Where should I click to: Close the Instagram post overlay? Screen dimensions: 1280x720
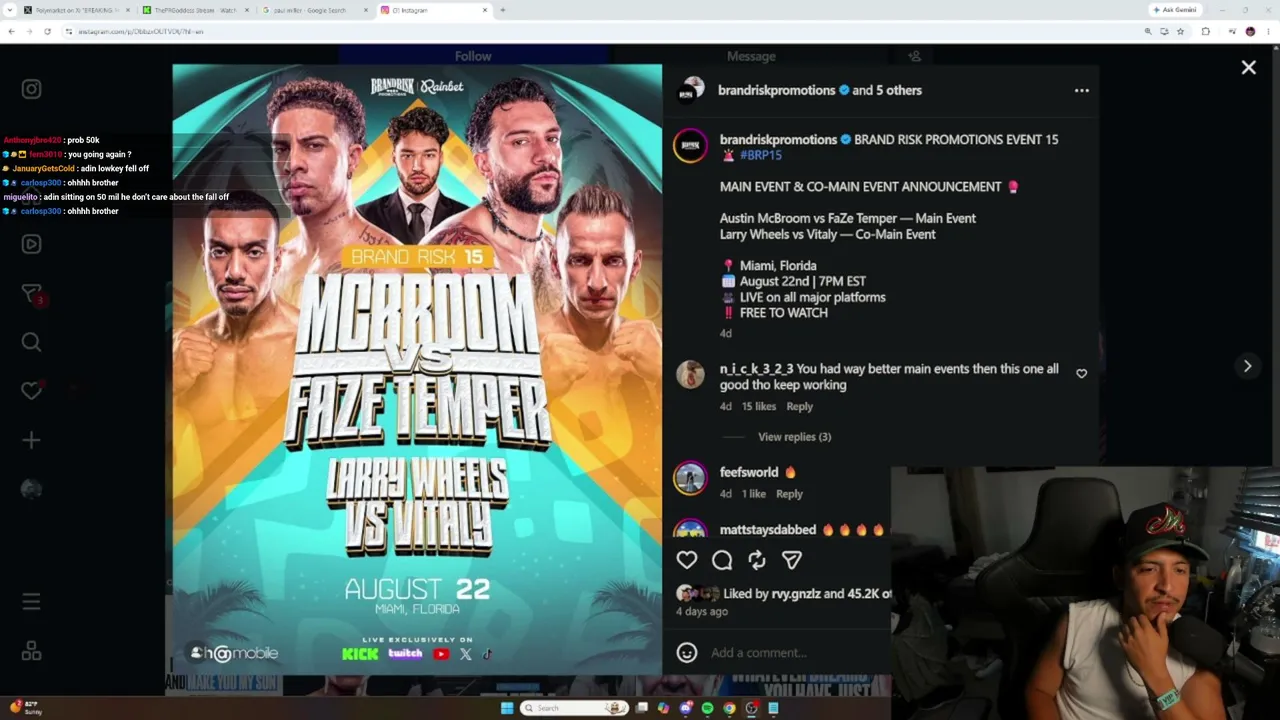pyautogui.click(x=1249, y=68)
